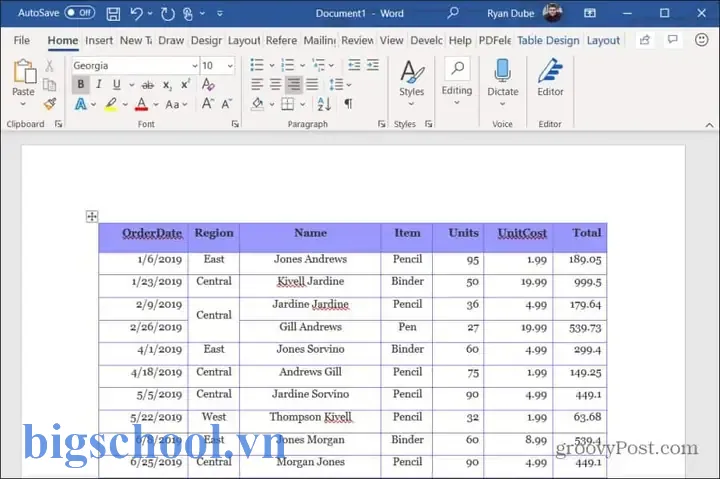Apply Strikethrough formatting
The image size is (720, 479).
147,85
